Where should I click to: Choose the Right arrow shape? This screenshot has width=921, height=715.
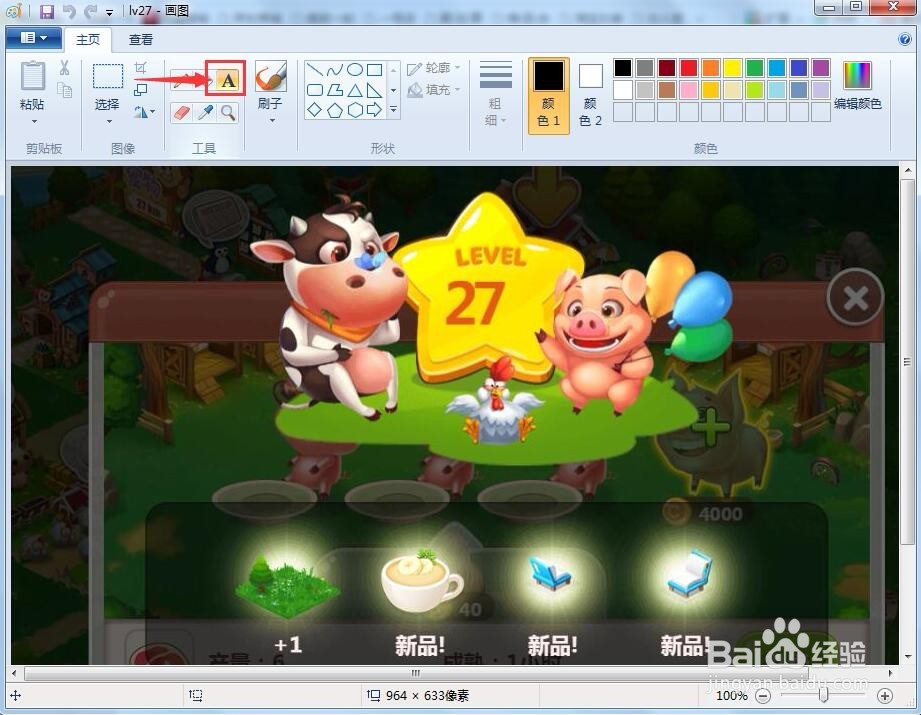pyautogui.click(x=375, y=110)
